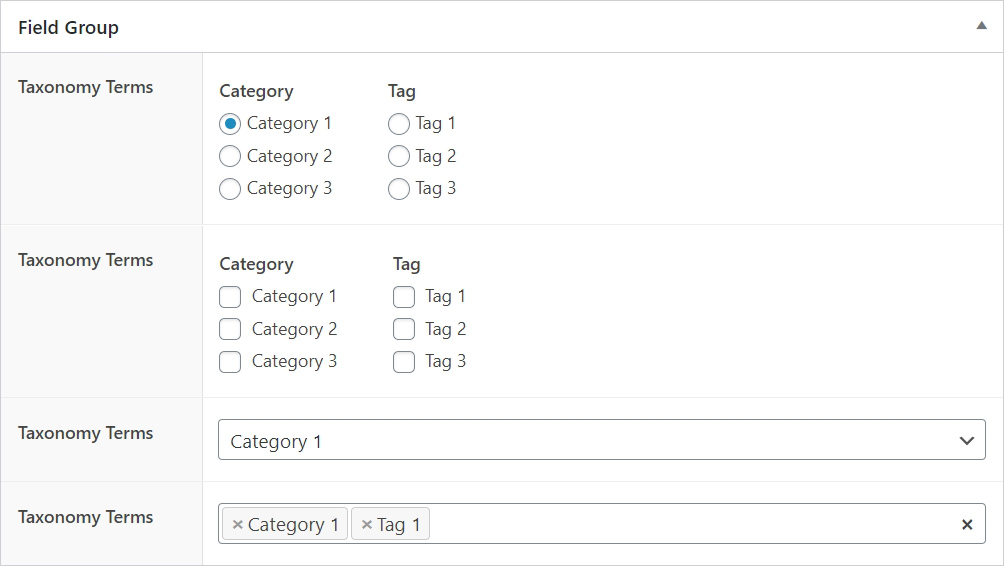The width and height of the screenshot is (1004, 566).
Task: Check the Tag 2 checkbox
Action: coord(404,329)
